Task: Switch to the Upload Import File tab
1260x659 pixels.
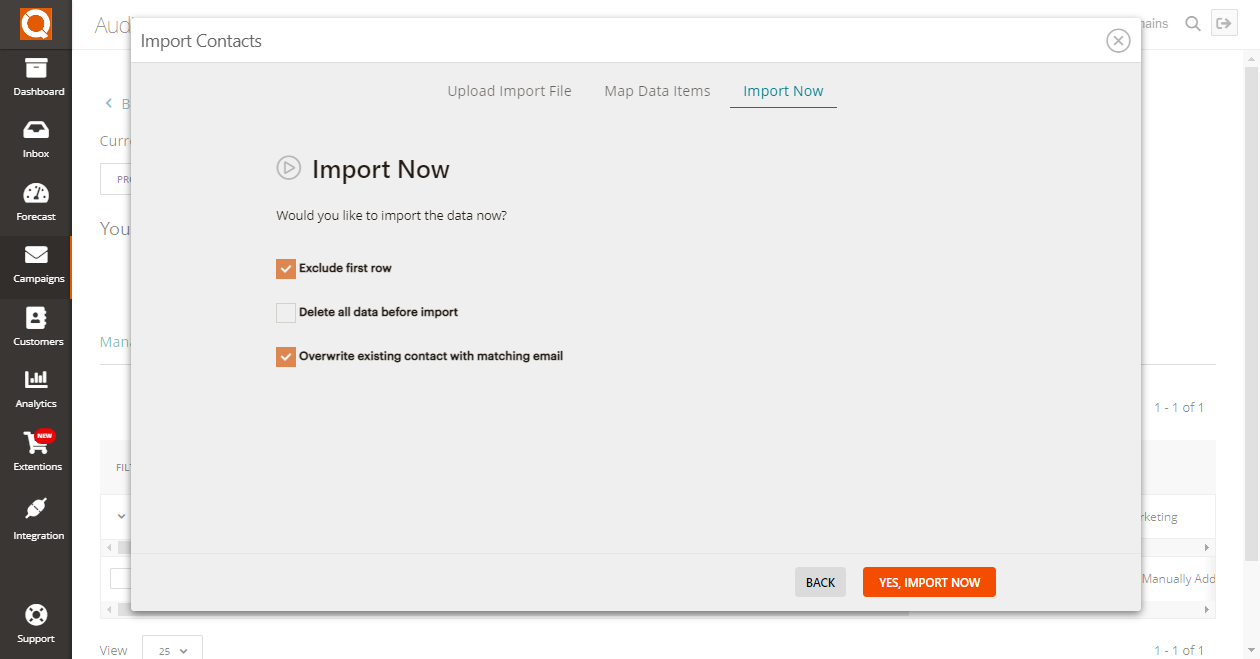Action: (509, 91)
